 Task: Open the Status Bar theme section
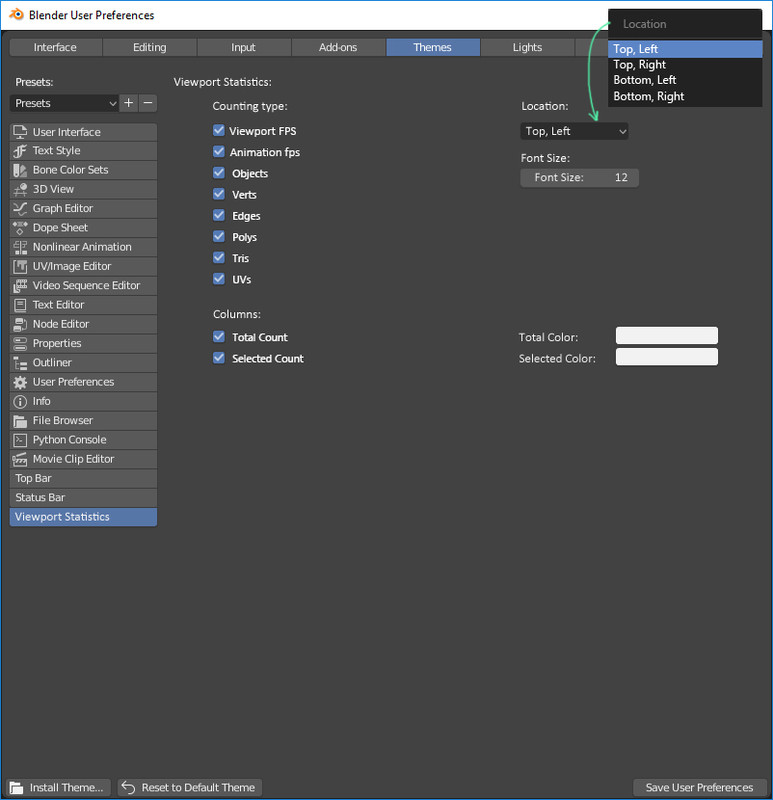83,498
